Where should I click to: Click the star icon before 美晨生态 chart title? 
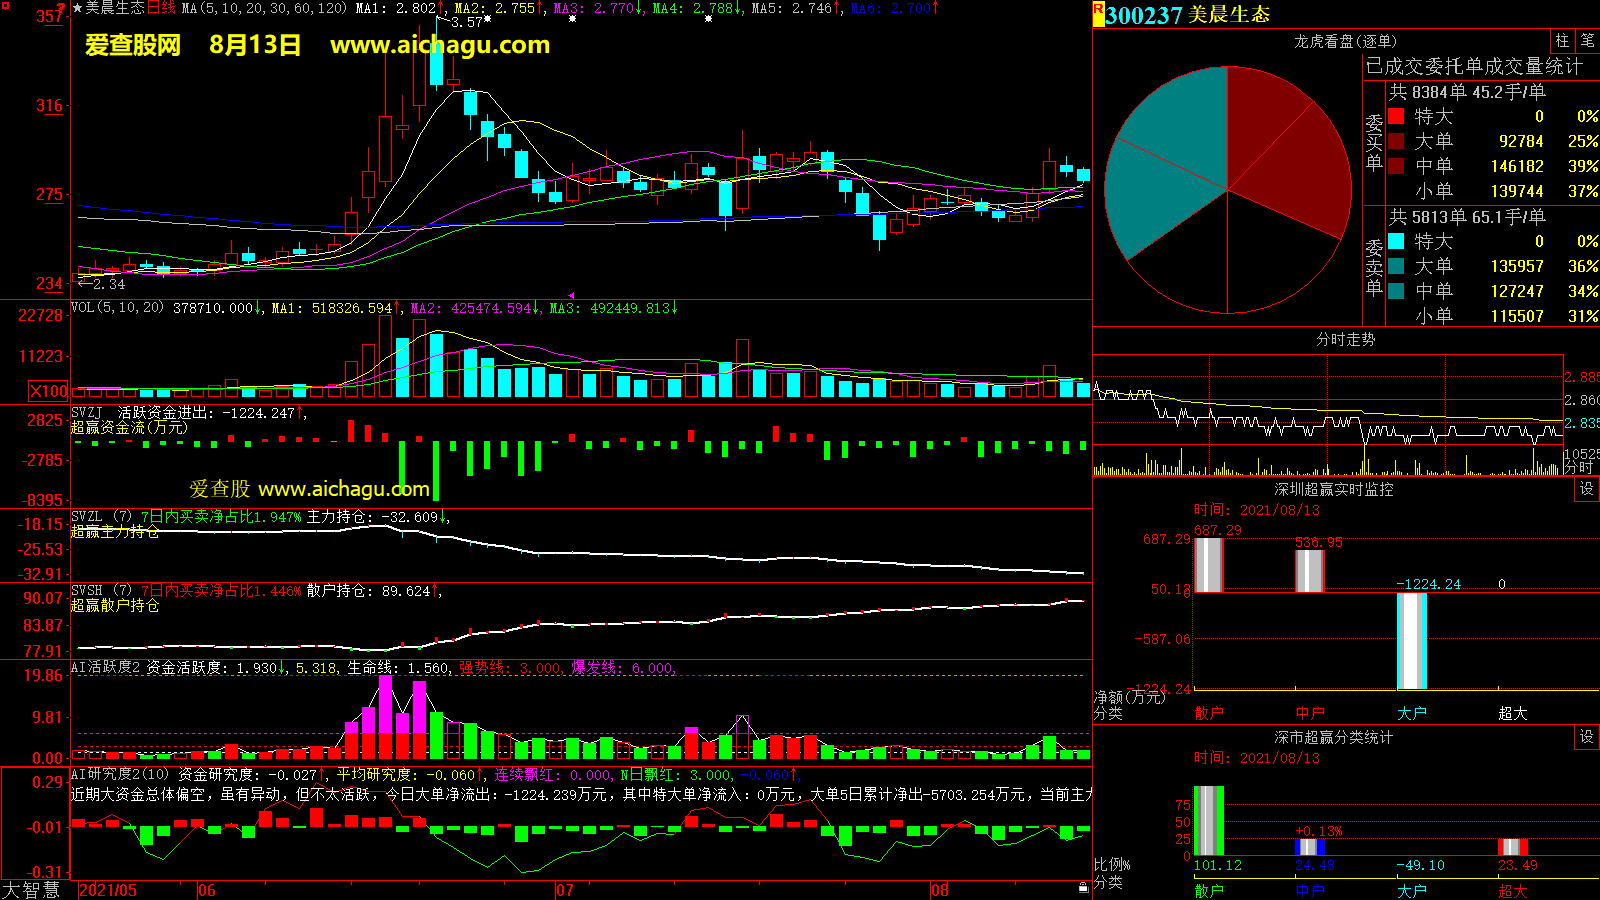[x=78, y=8]
